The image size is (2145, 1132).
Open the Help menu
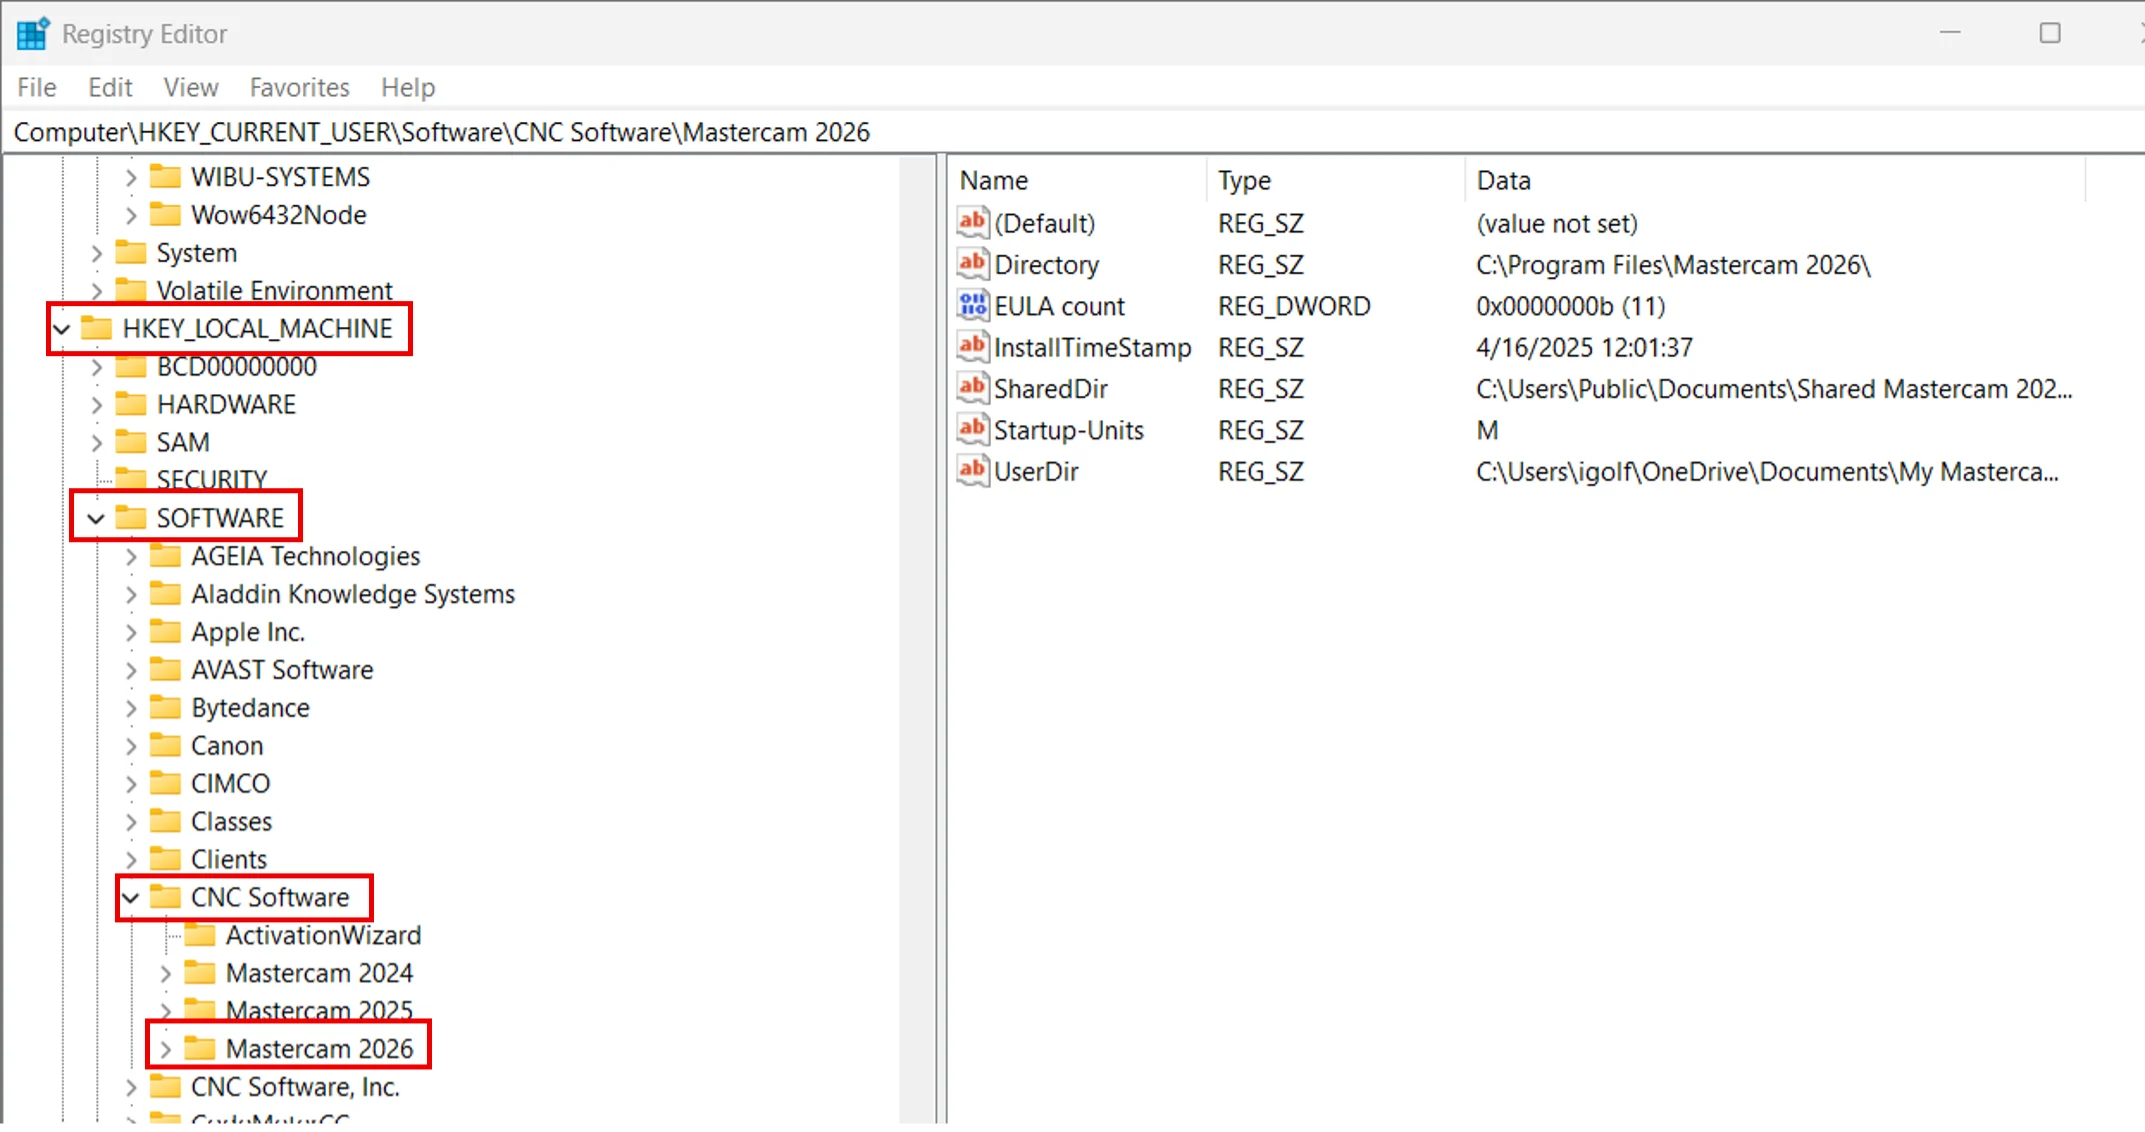(x=408, y=88)
